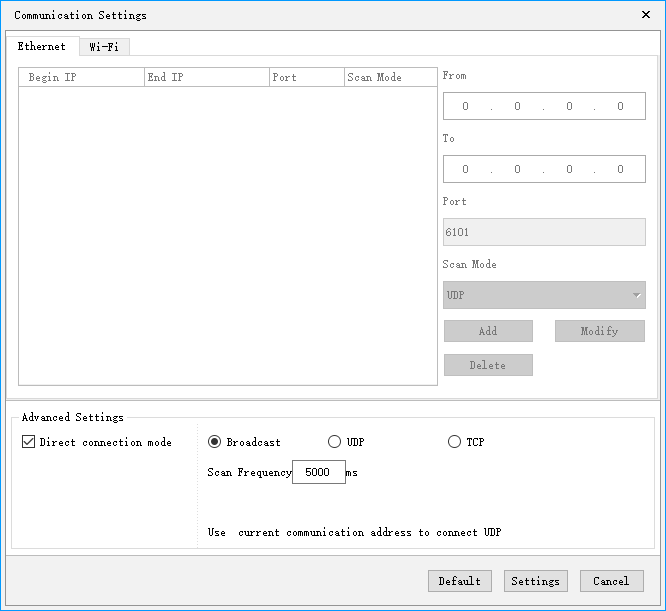Viewport: 666px width, 611px height.
Task: Click the Add button
Action: point(488,331)
